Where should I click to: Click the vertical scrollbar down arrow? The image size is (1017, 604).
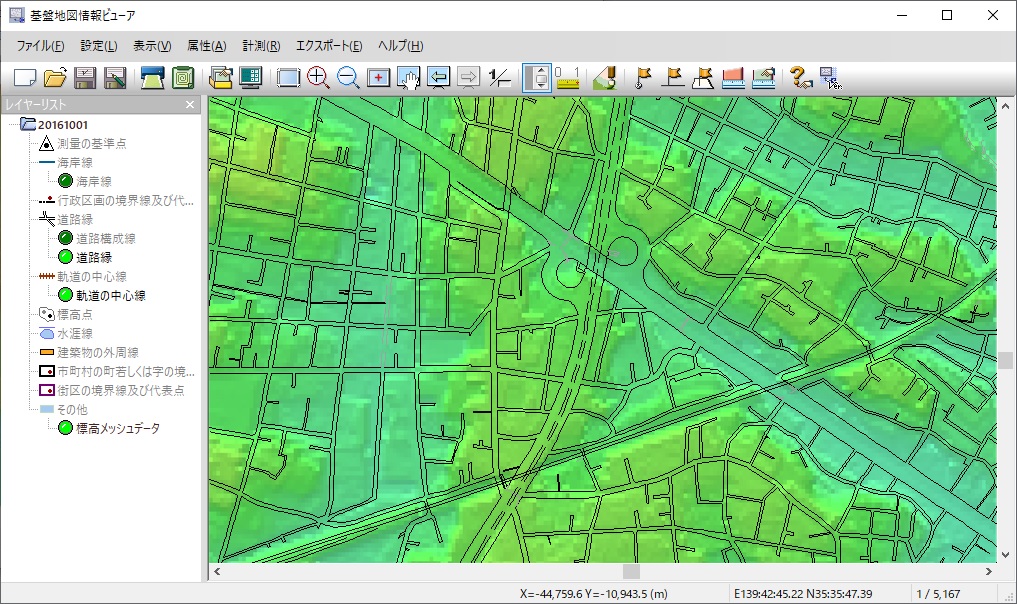pyautogui.click(x=1005, y=555)
